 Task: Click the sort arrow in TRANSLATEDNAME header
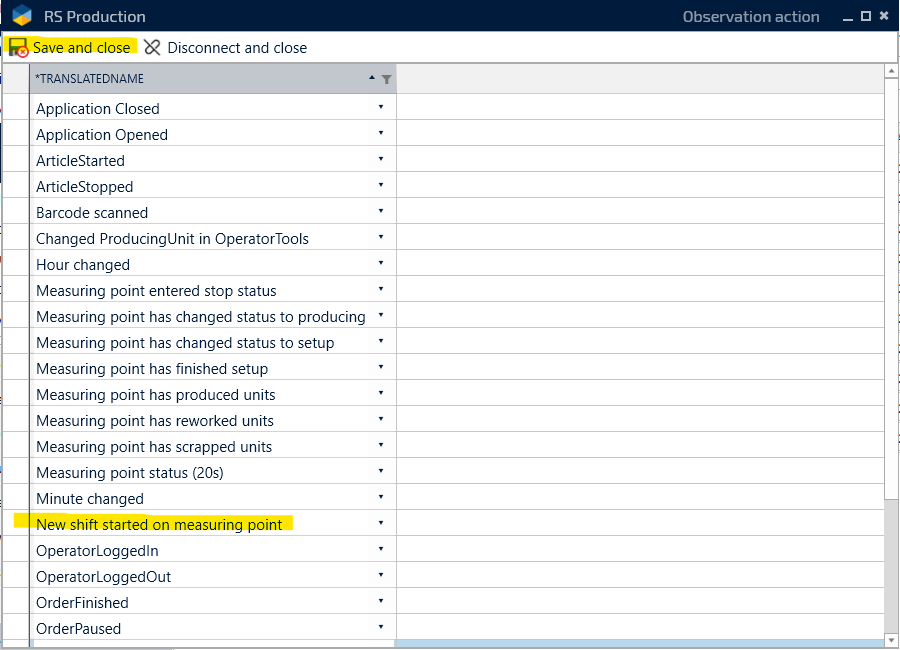(372, 79)
